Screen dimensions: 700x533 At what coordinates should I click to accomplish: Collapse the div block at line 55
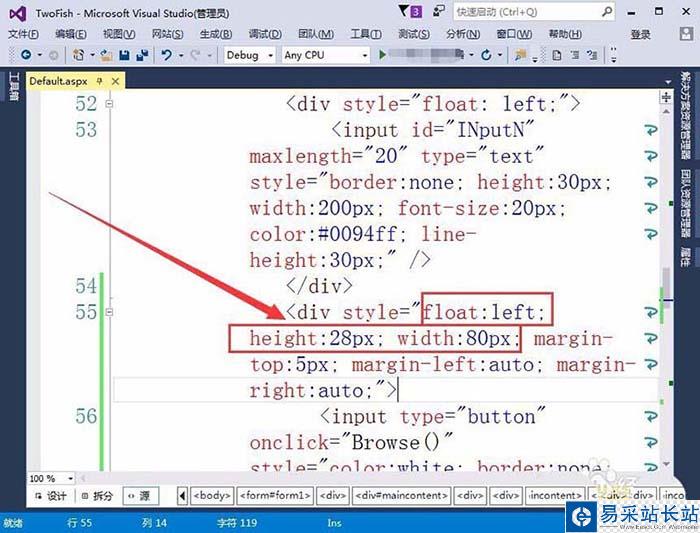point(109,312)
